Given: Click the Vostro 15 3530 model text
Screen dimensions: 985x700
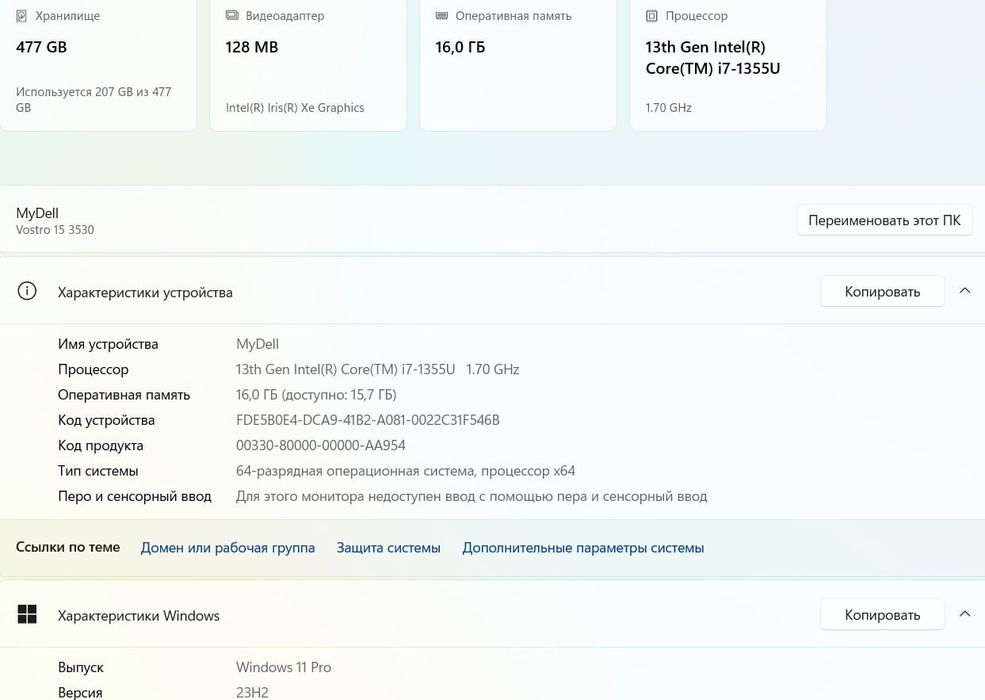Looking at the screenshot, I should [55, 230].
